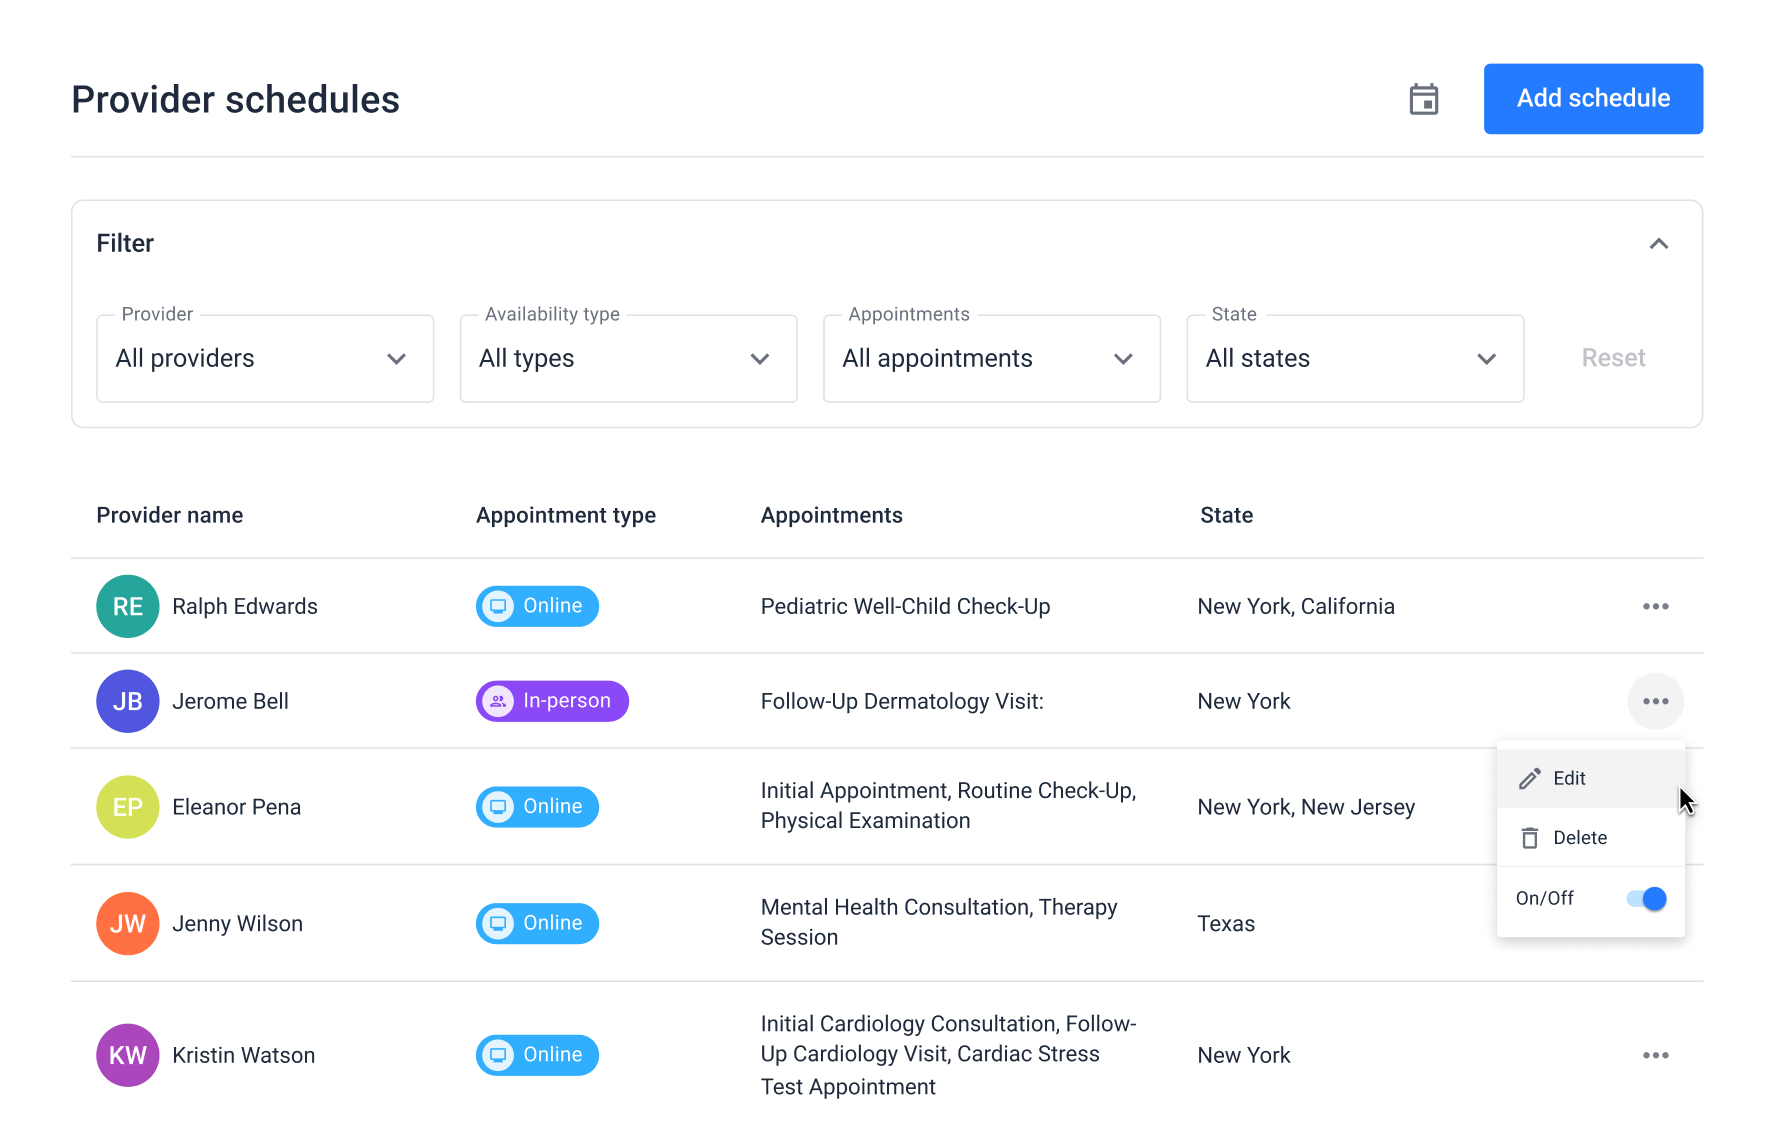The width and height of the screenshot is (1776, 1146).
Task: Click the pencil icon next to Edit
Action: (x=1529, y=778)
